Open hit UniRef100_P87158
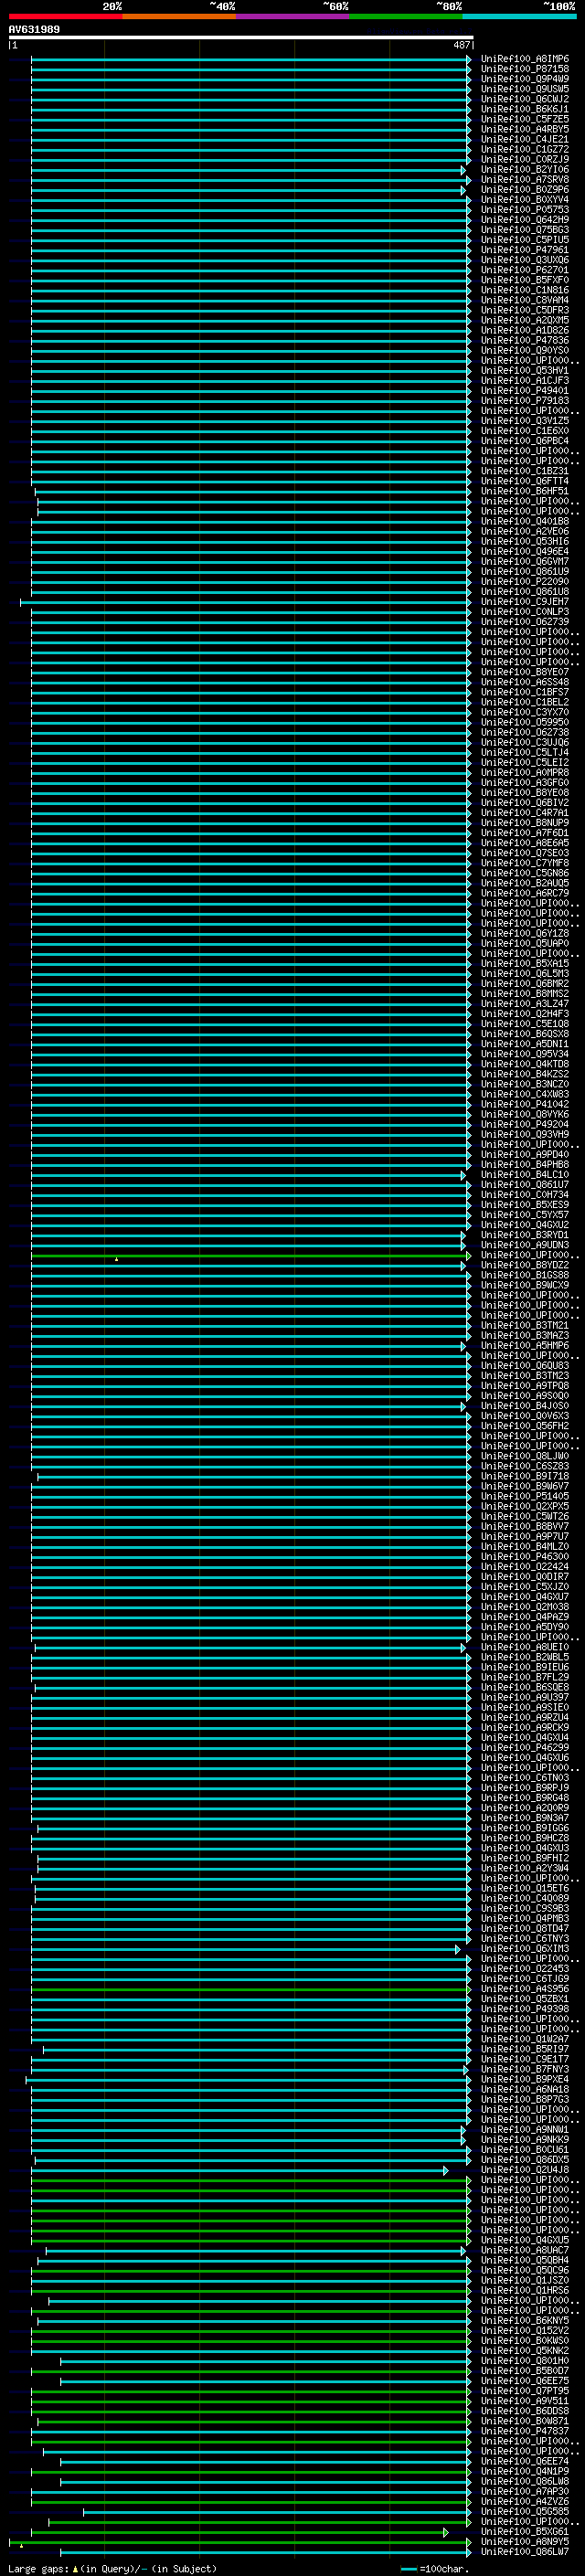This screenshot has height=2576, width=585. pyautogui.click(x=524, y=69)
